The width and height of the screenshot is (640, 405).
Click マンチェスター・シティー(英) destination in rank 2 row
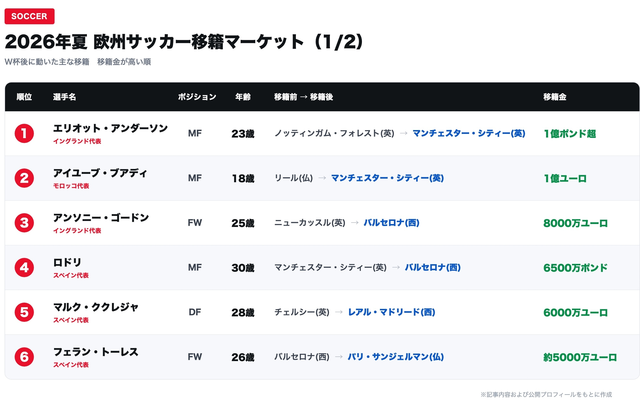387,178
